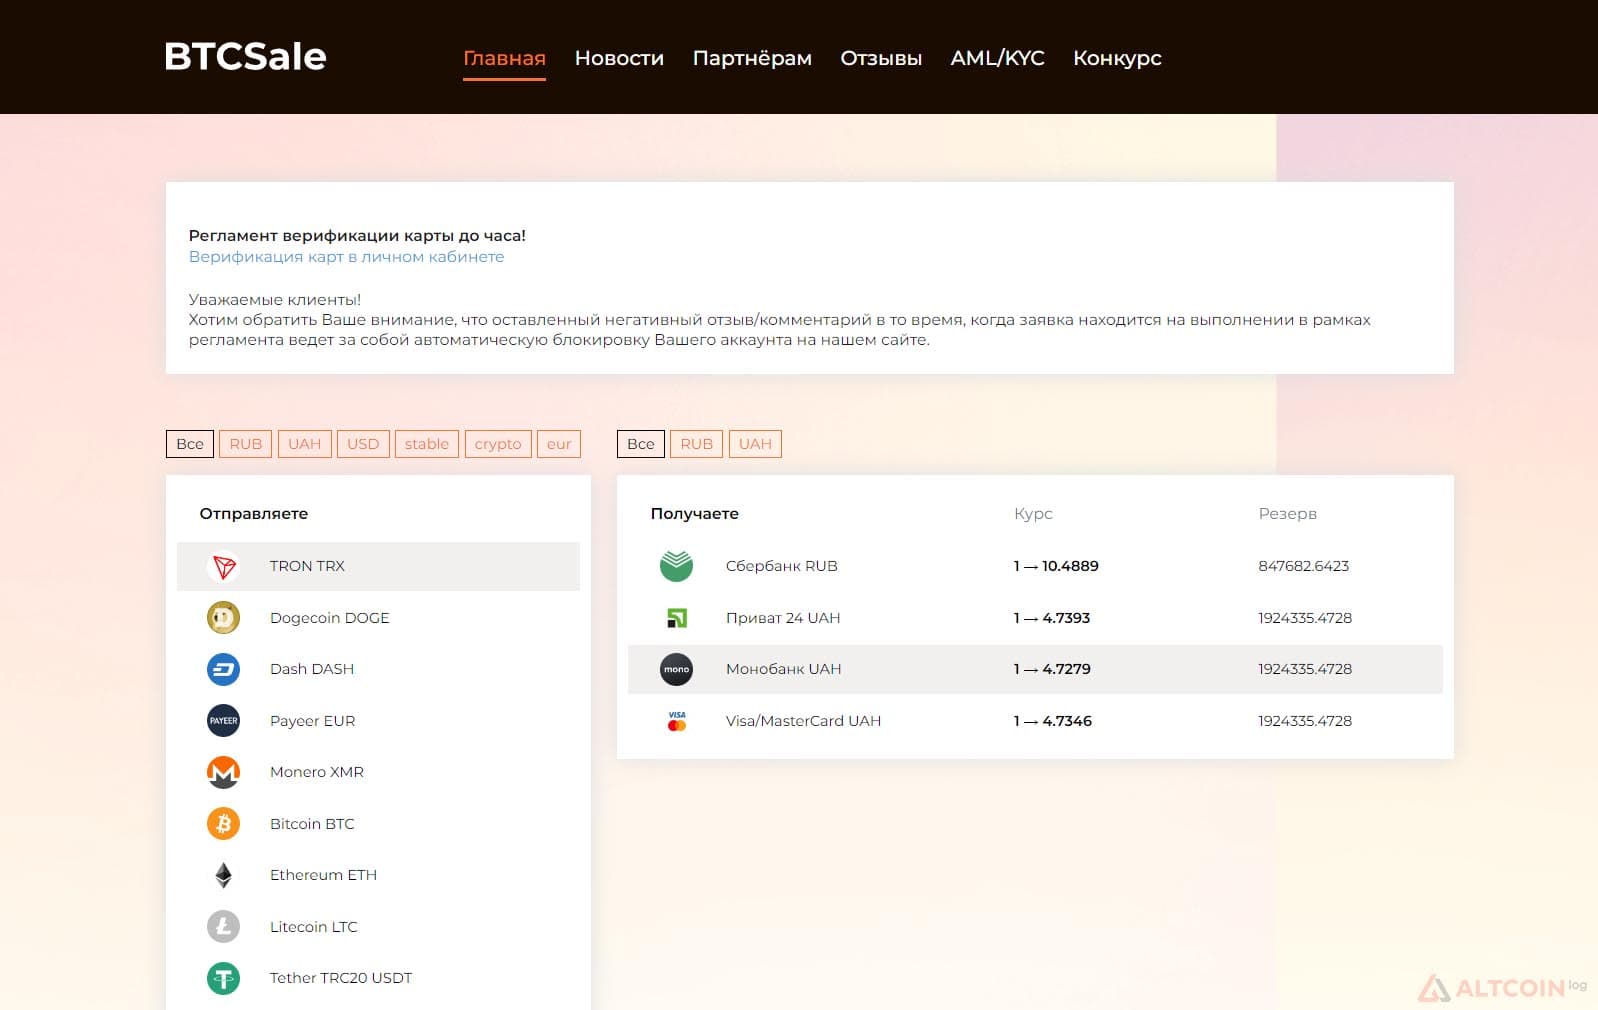Select the Dogecoin DOGE text label
Screen dimensions: 1598x1010
[x=330, y=618]
